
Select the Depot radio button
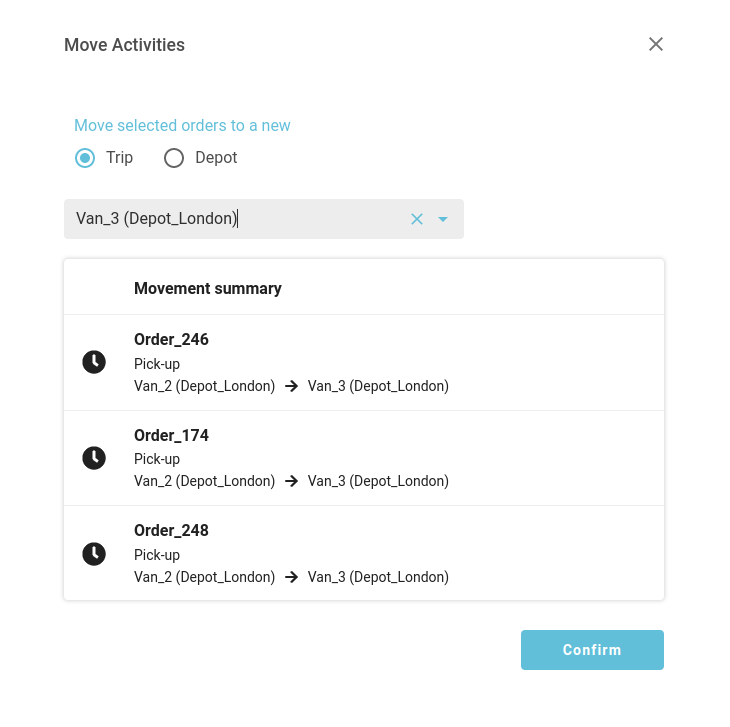pyautogui.click(x=174, y=158)
